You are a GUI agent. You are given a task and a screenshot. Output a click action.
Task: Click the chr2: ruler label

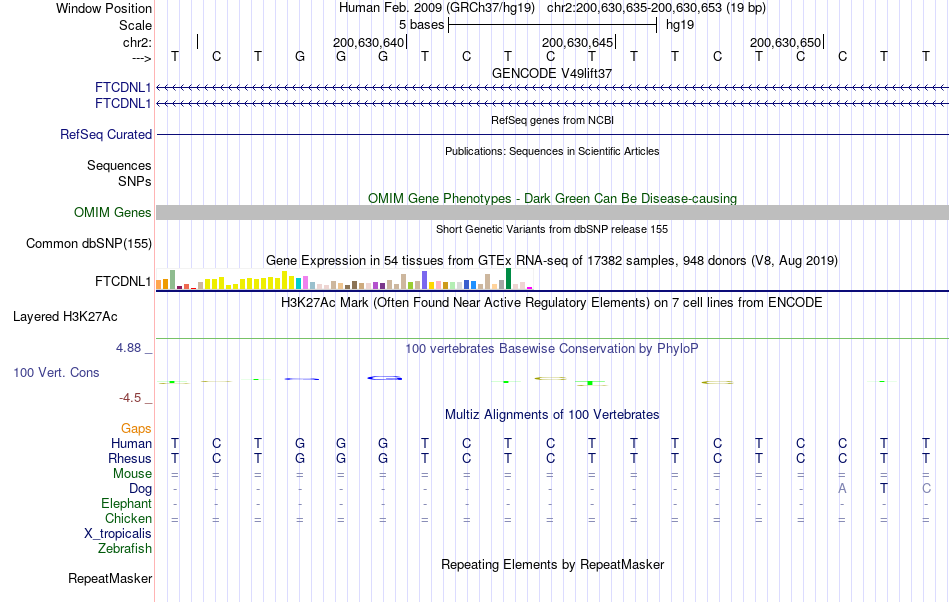click(137, 42)
